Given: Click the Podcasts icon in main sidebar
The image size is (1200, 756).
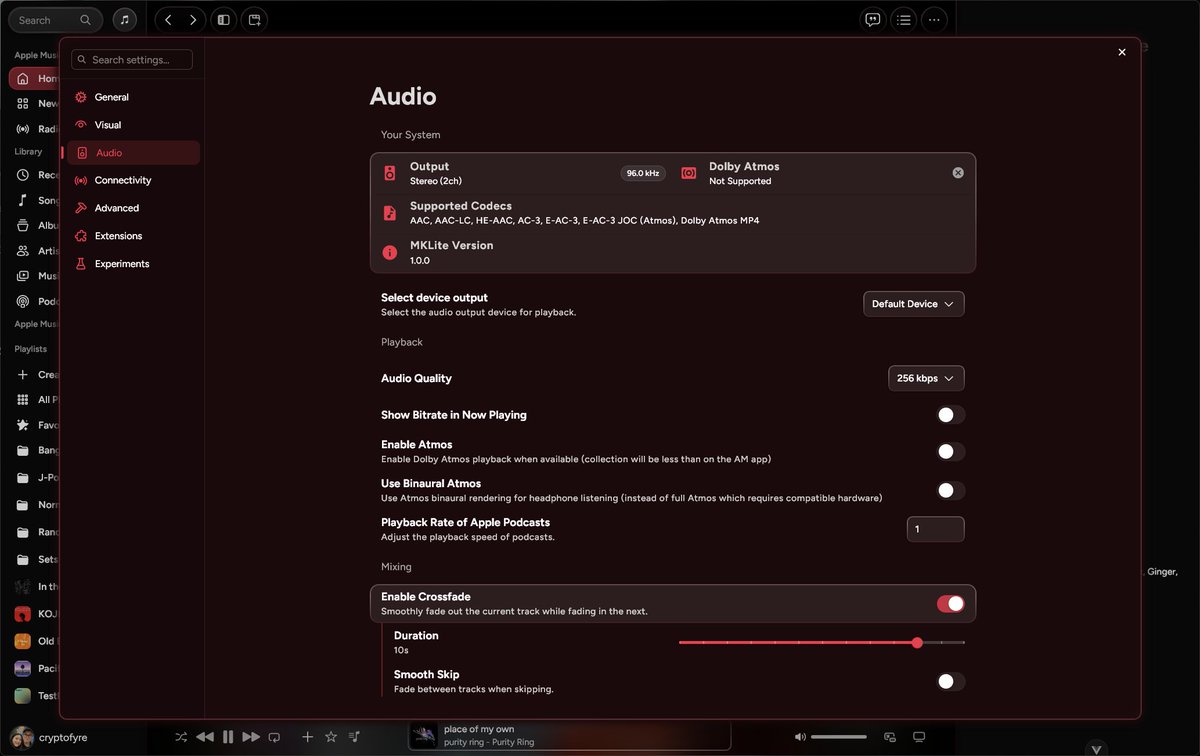Looking at the screenshot, I should [23, 301].
